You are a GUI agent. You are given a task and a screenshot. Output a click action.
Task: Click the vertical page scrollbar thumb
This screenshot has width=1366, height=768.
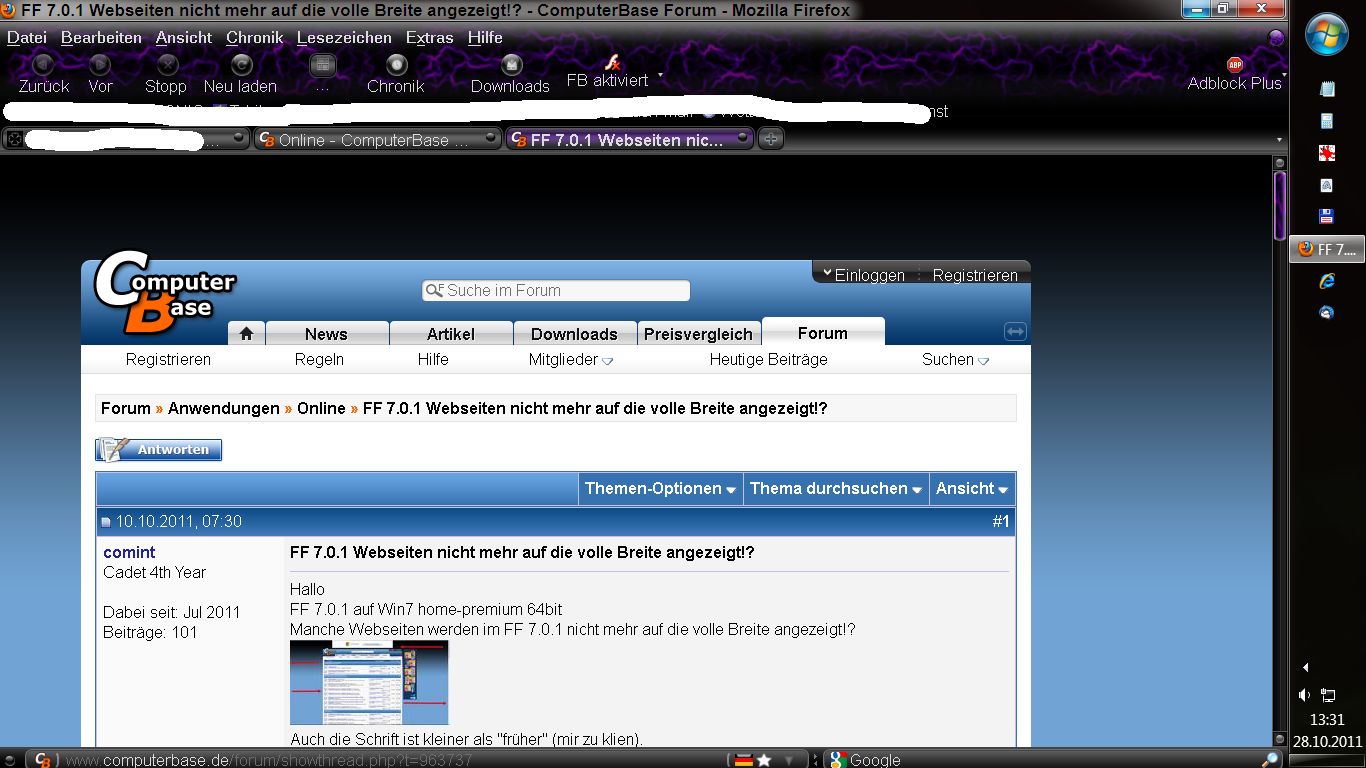tap(1279, 206)
